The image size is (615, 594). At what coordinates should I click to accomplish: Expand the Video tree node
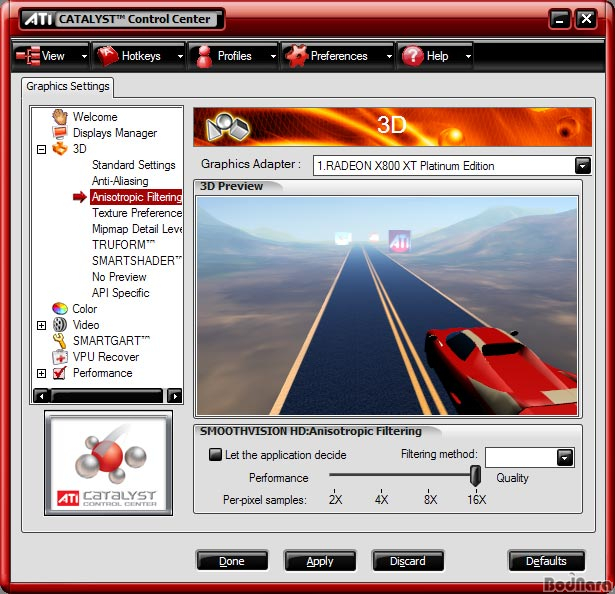pyautogui.click(x=42, y=325)
